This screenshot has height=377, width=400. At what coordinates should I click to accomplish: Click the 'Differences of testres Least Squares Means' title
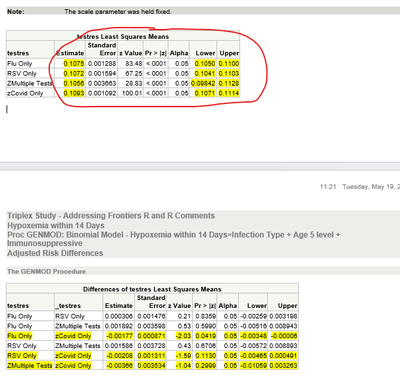(x=152, y=289)
